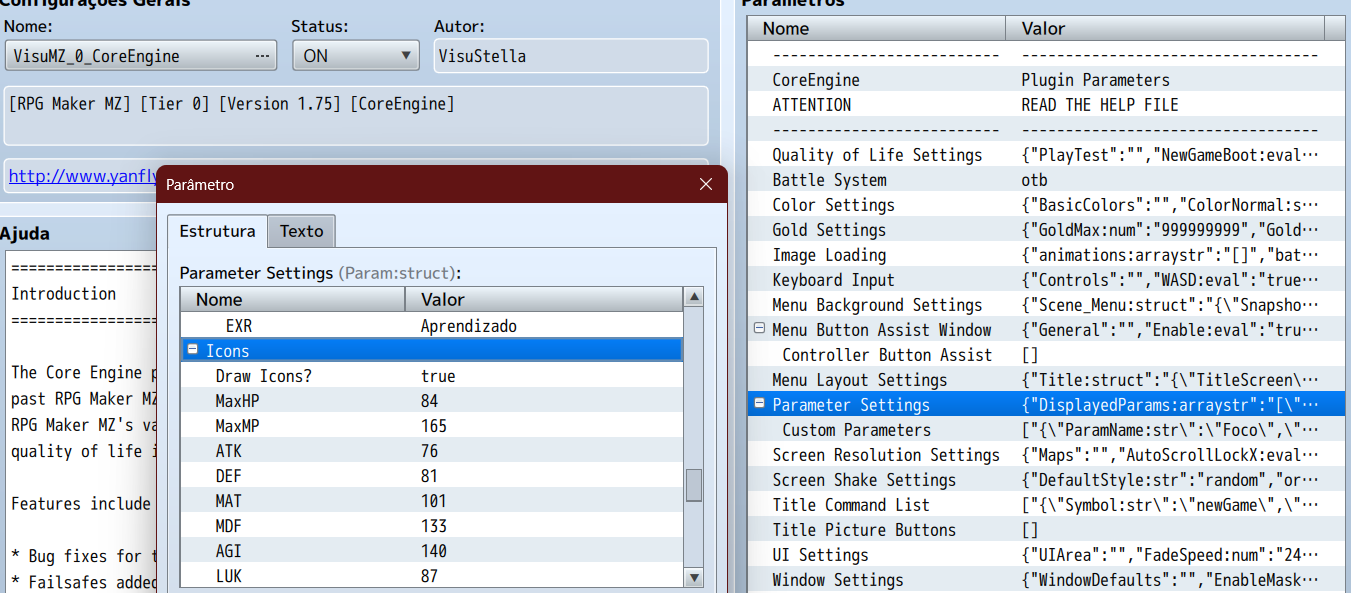This screenshot has height=593, width=1351.
Task: Click the Author field VisuStella
Action: click(571, 56)
